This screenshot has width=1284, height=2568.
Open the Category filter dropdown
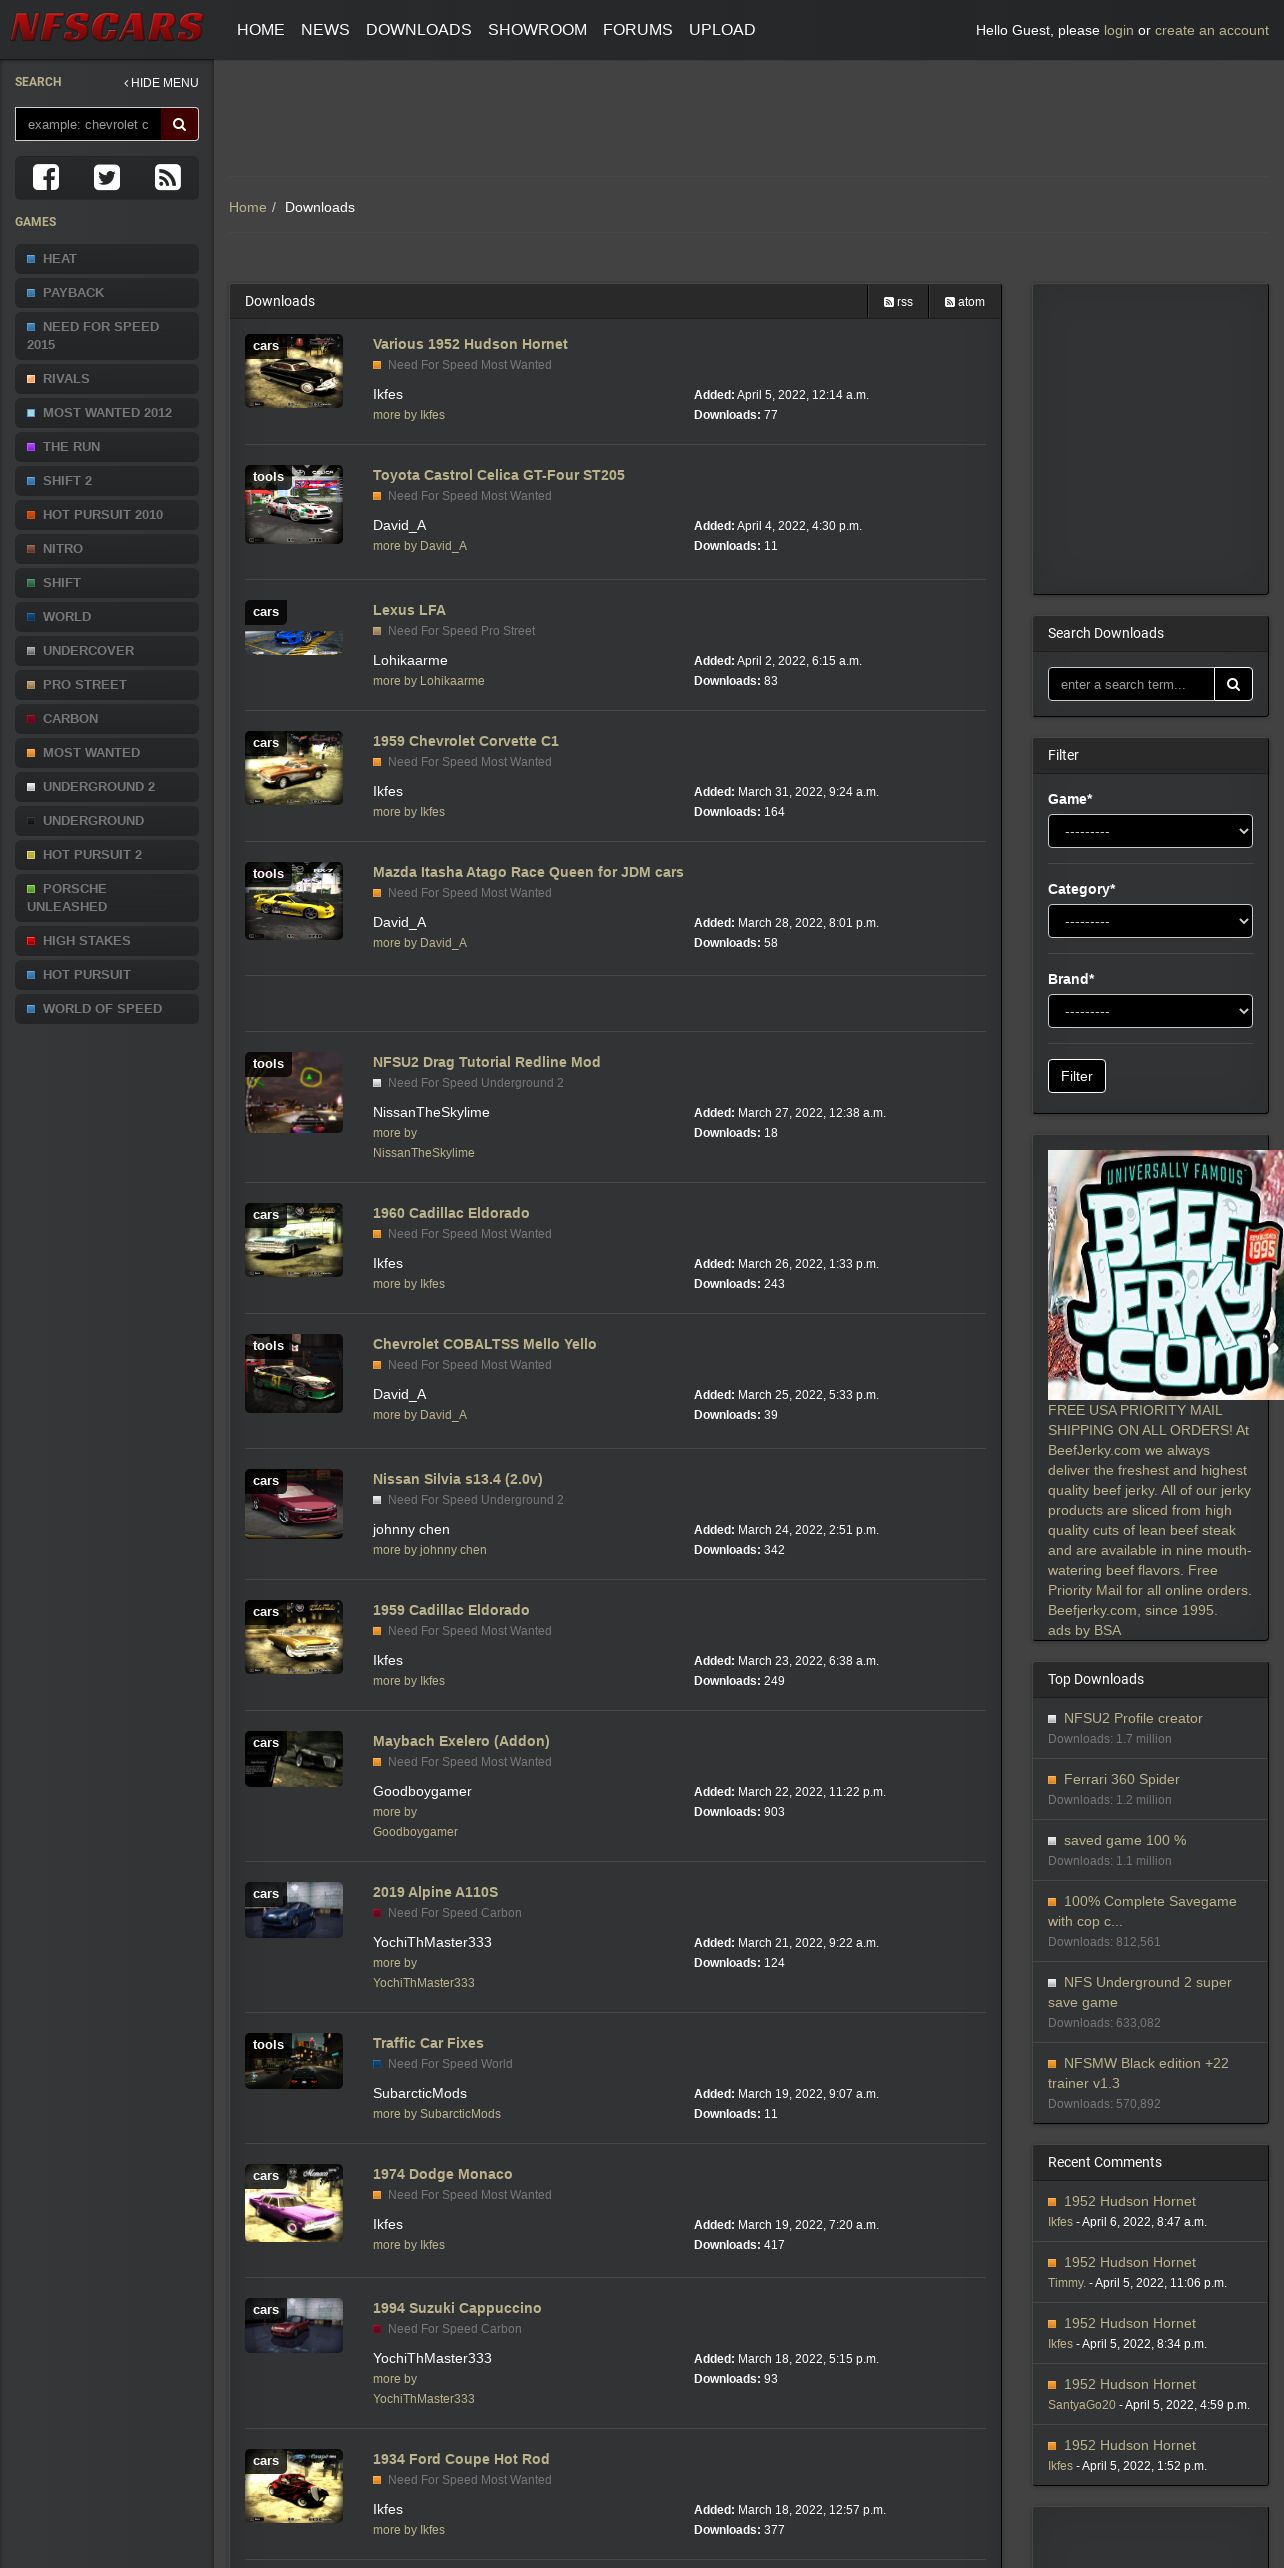tap(1150, 921)
